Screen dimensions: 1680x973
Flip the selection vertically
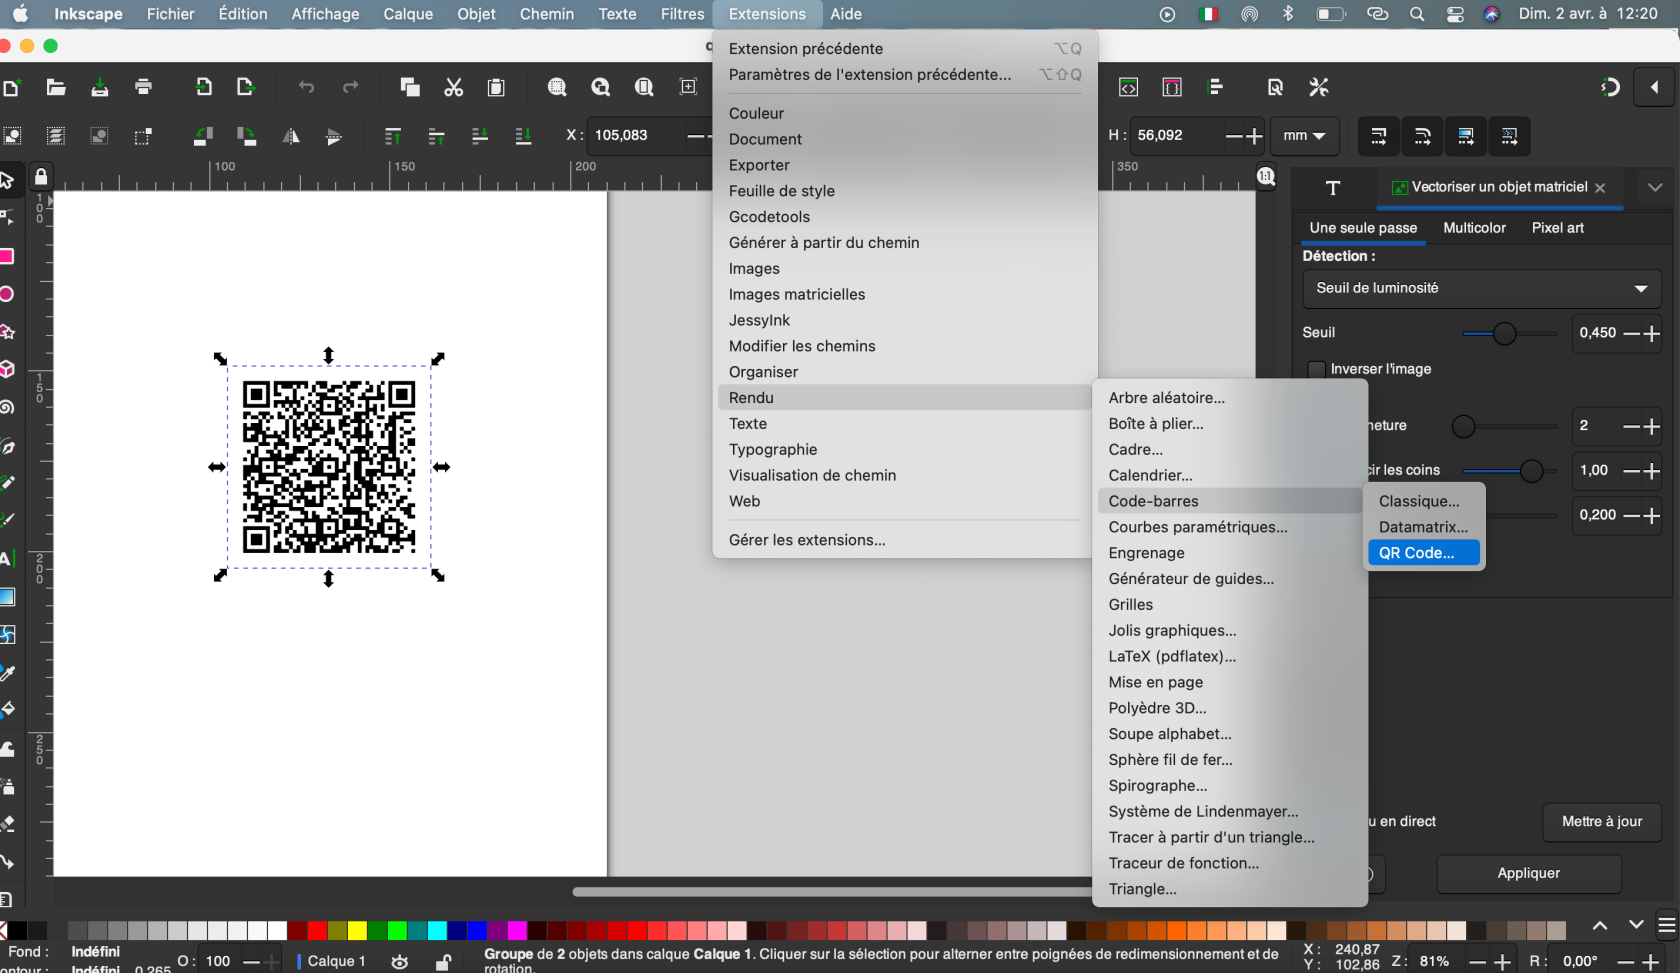(334, 136)
